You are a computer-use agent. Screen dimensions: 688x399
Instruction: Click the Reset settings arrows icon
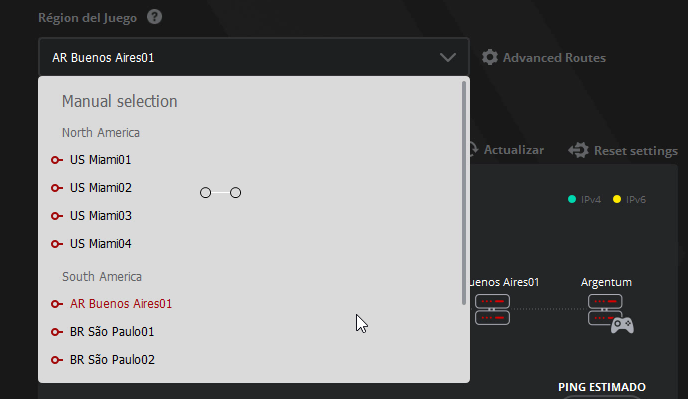pyautogui.click(x=578, y=150)
